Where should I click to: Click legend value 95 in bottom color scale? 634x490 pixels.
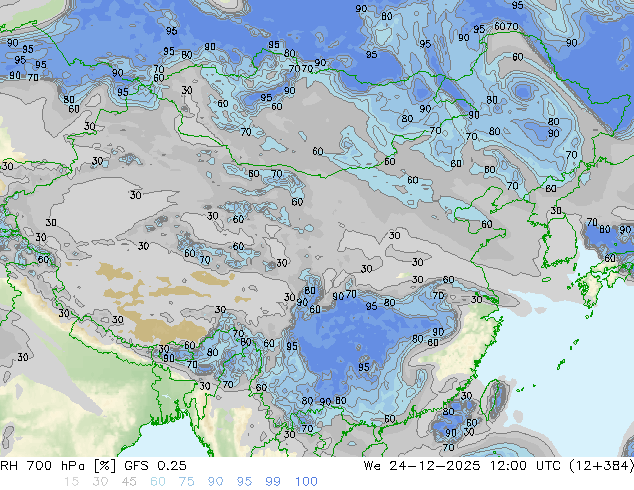[x=244, y=482]
